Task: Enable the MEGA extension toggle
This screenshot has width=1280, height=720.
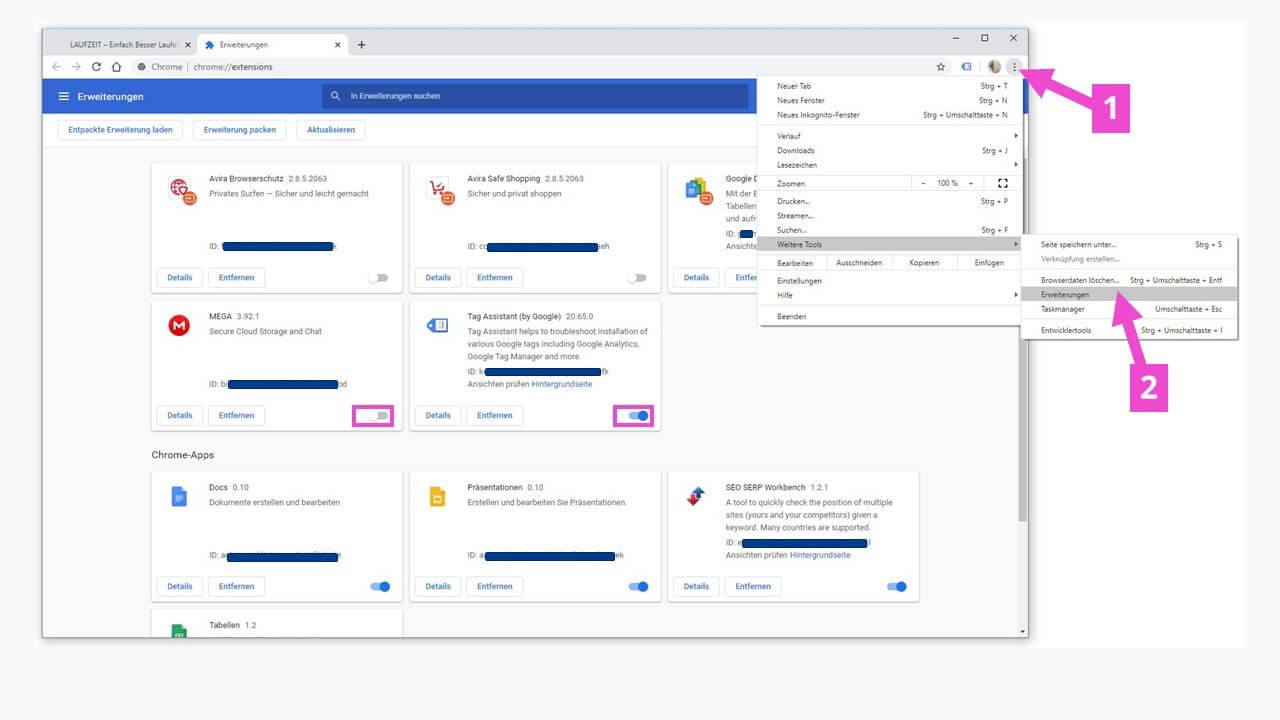Action: coord(378,415)
